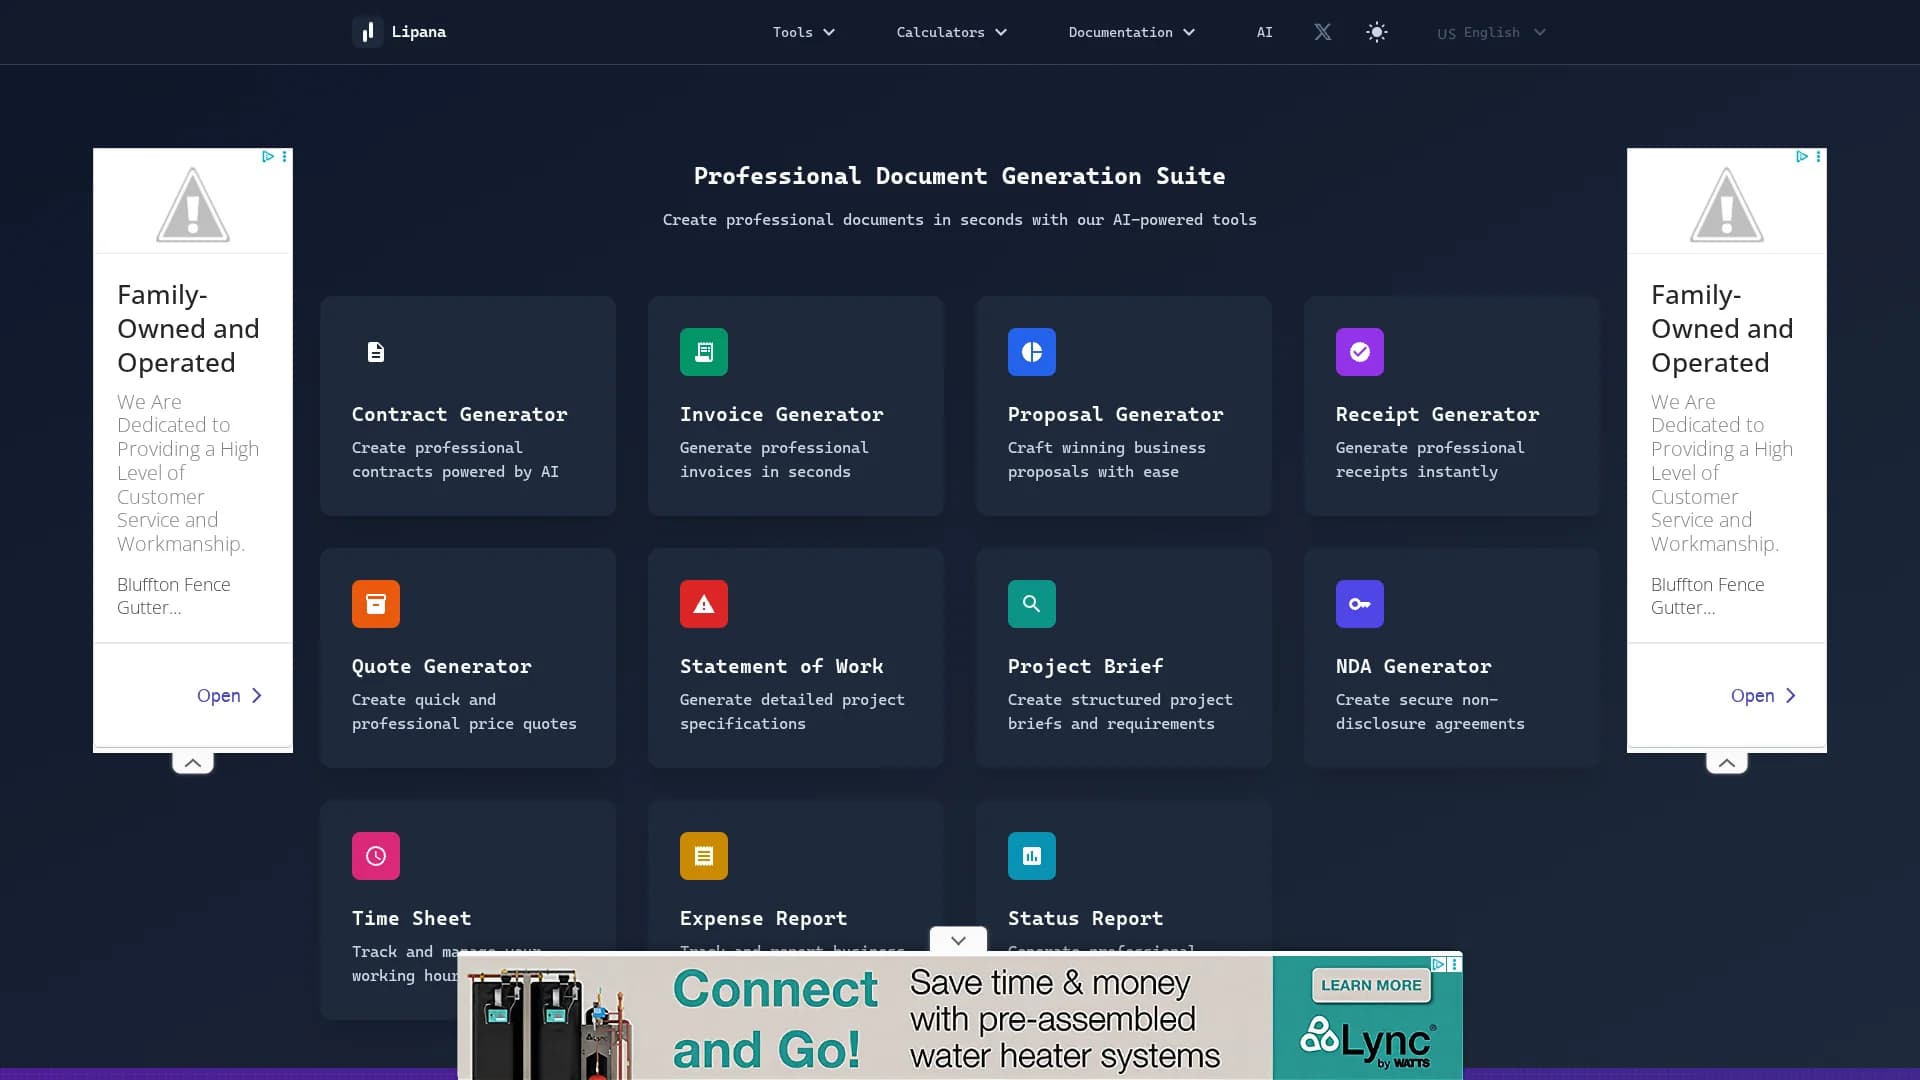Click the Lipana logo icon

pyautogui.click(x=368, y=32)
